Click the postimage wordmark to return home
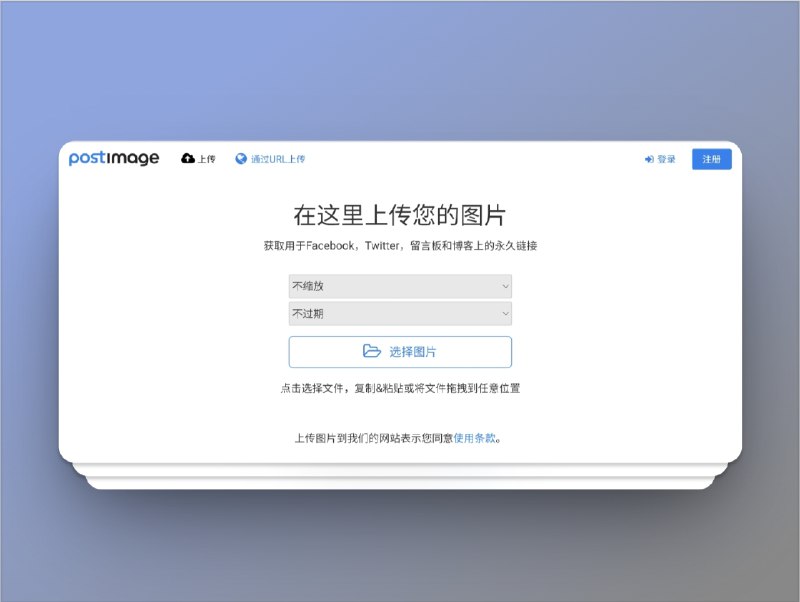This screenshot has width=800, height=602. point(114,158)
